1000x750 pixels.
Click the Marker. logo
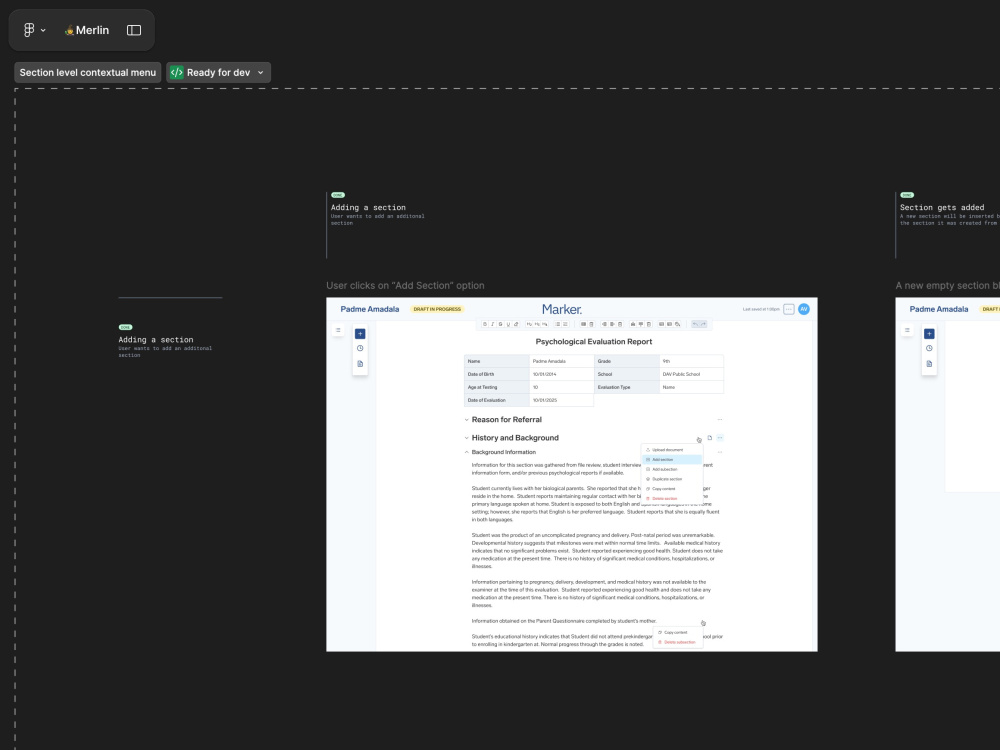pos(562,309)
